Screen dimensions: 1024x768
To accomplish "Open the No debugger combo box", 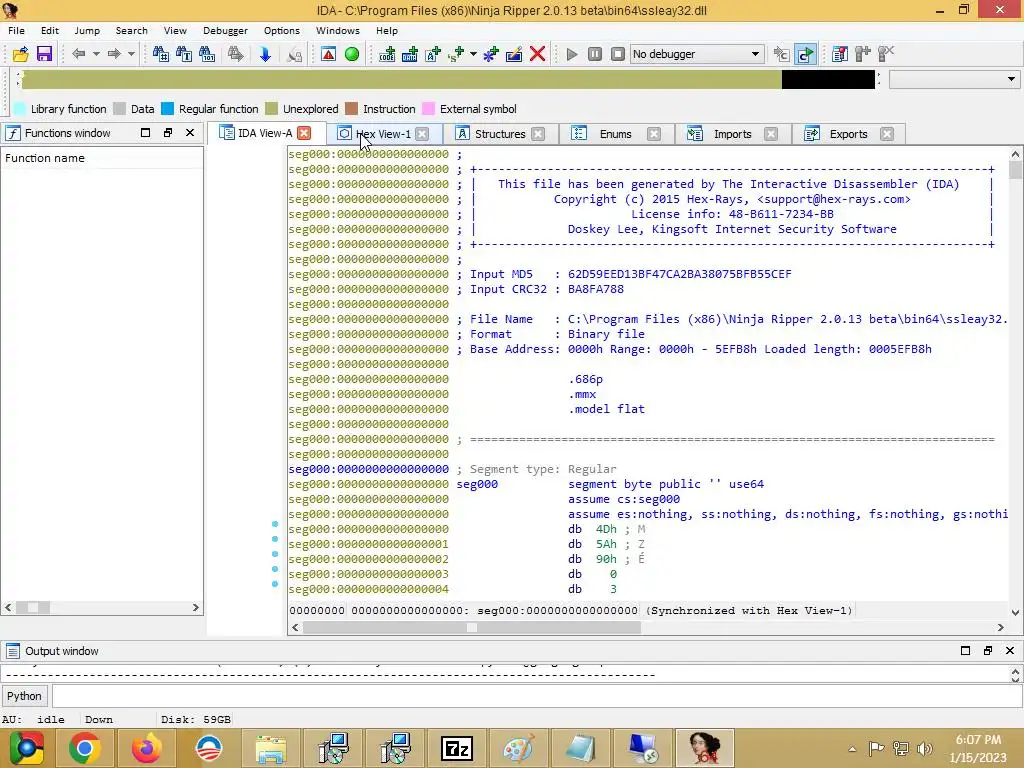I will pyautogui.click(x=697, y=54).
